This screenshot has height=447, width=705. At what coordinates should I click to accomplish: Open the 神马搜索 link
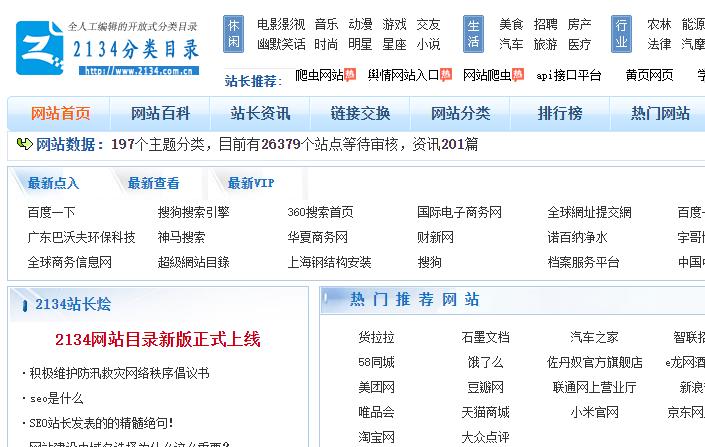tap(181, 237)
